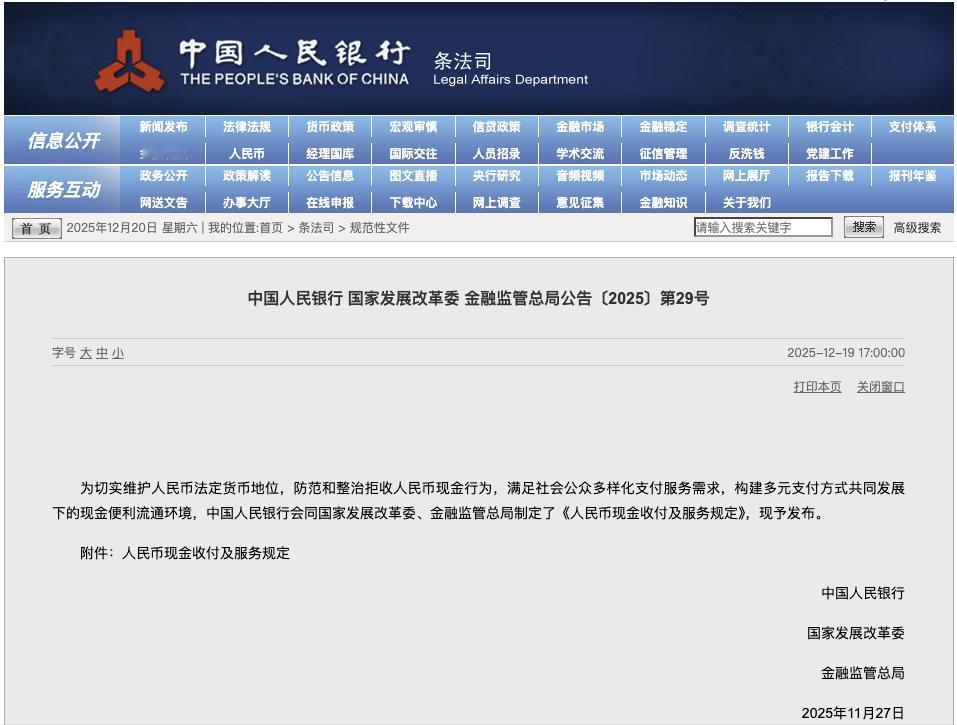
Task: Click the search keyword input box
Action: click(763, 227)
